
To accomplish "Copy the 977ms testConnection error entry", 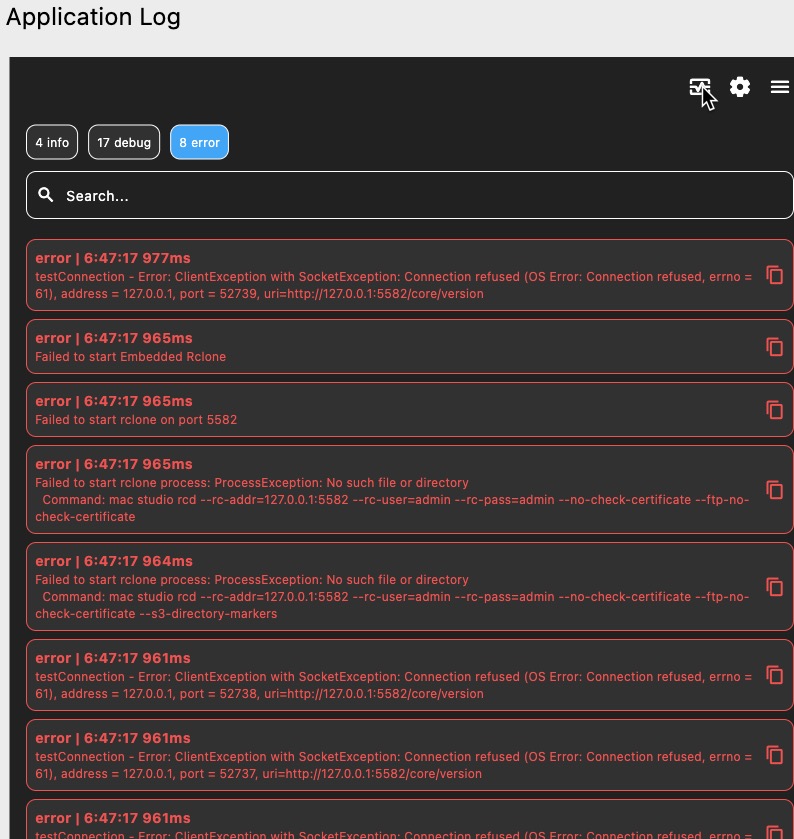I will [774, 275].
